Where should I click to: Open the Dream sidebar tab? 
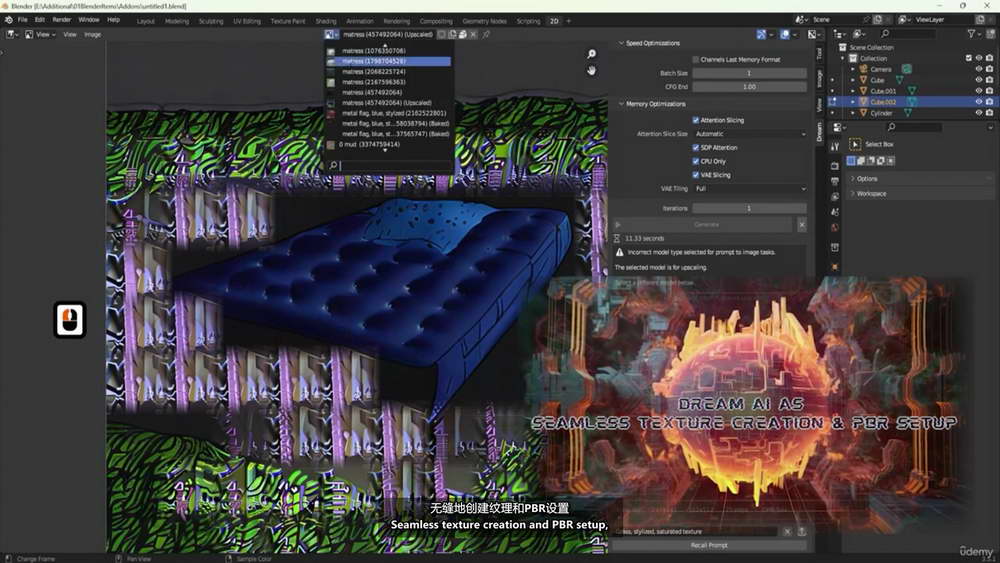coord(820,131)
